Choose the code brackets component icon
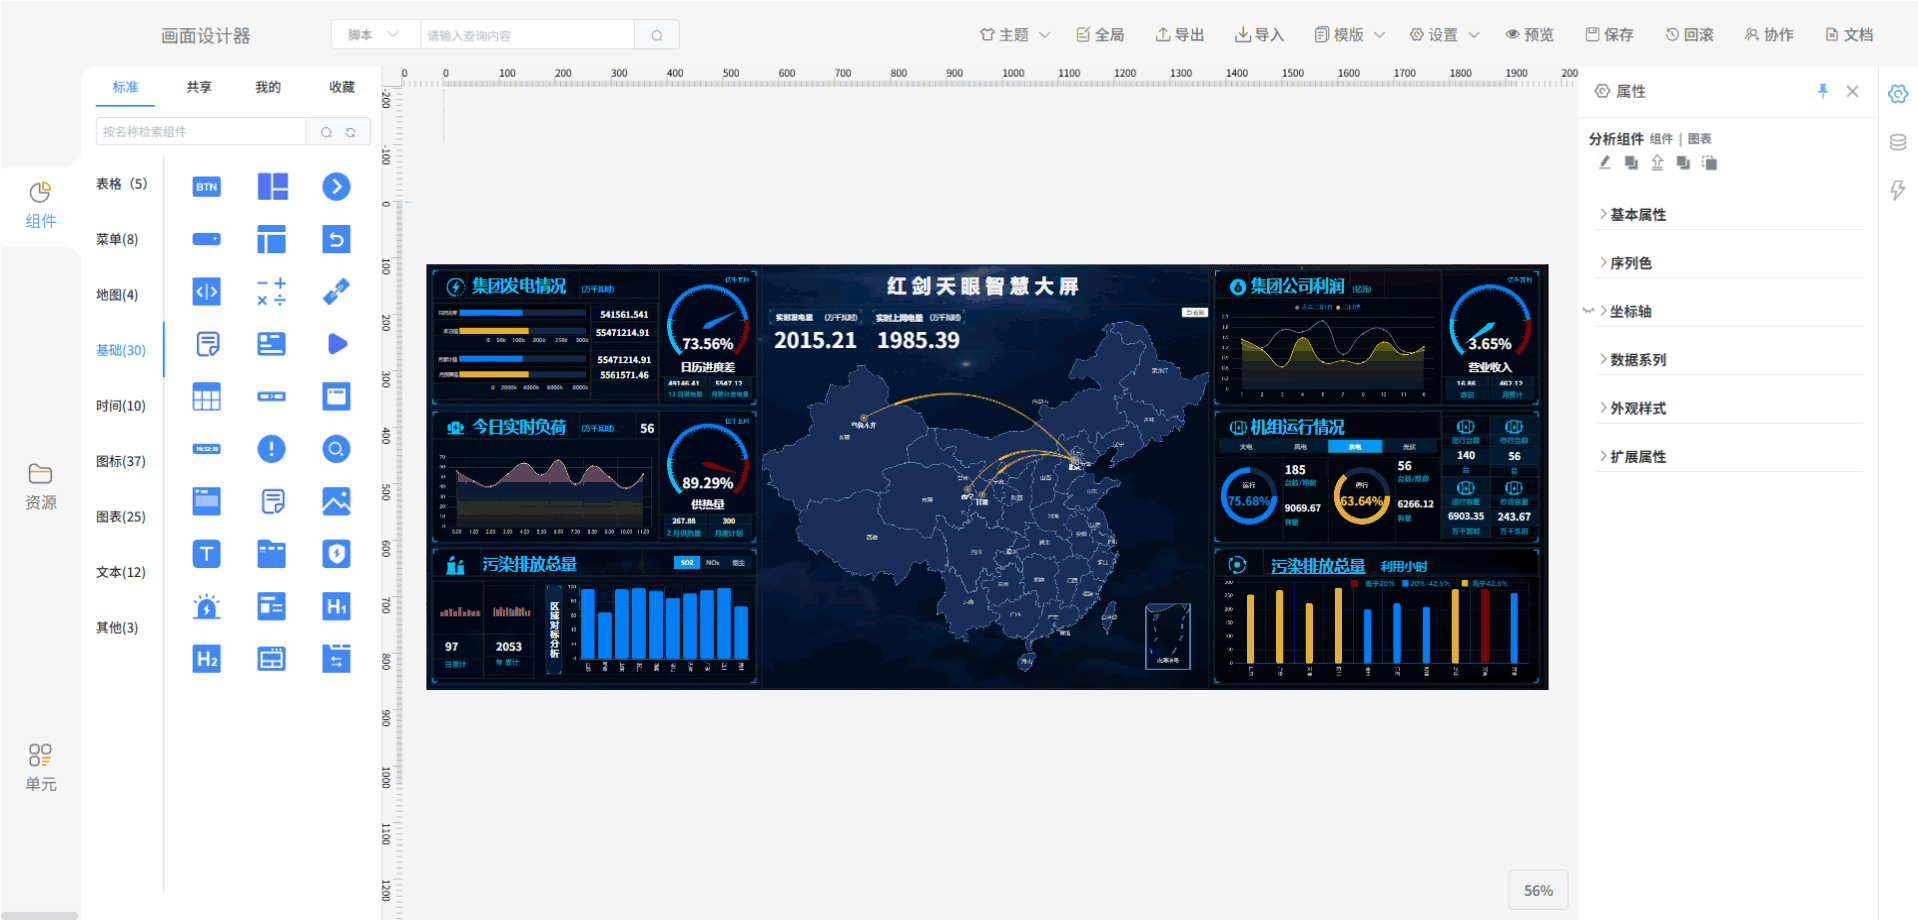The image size is (1918, 920). tap(207, 292)
